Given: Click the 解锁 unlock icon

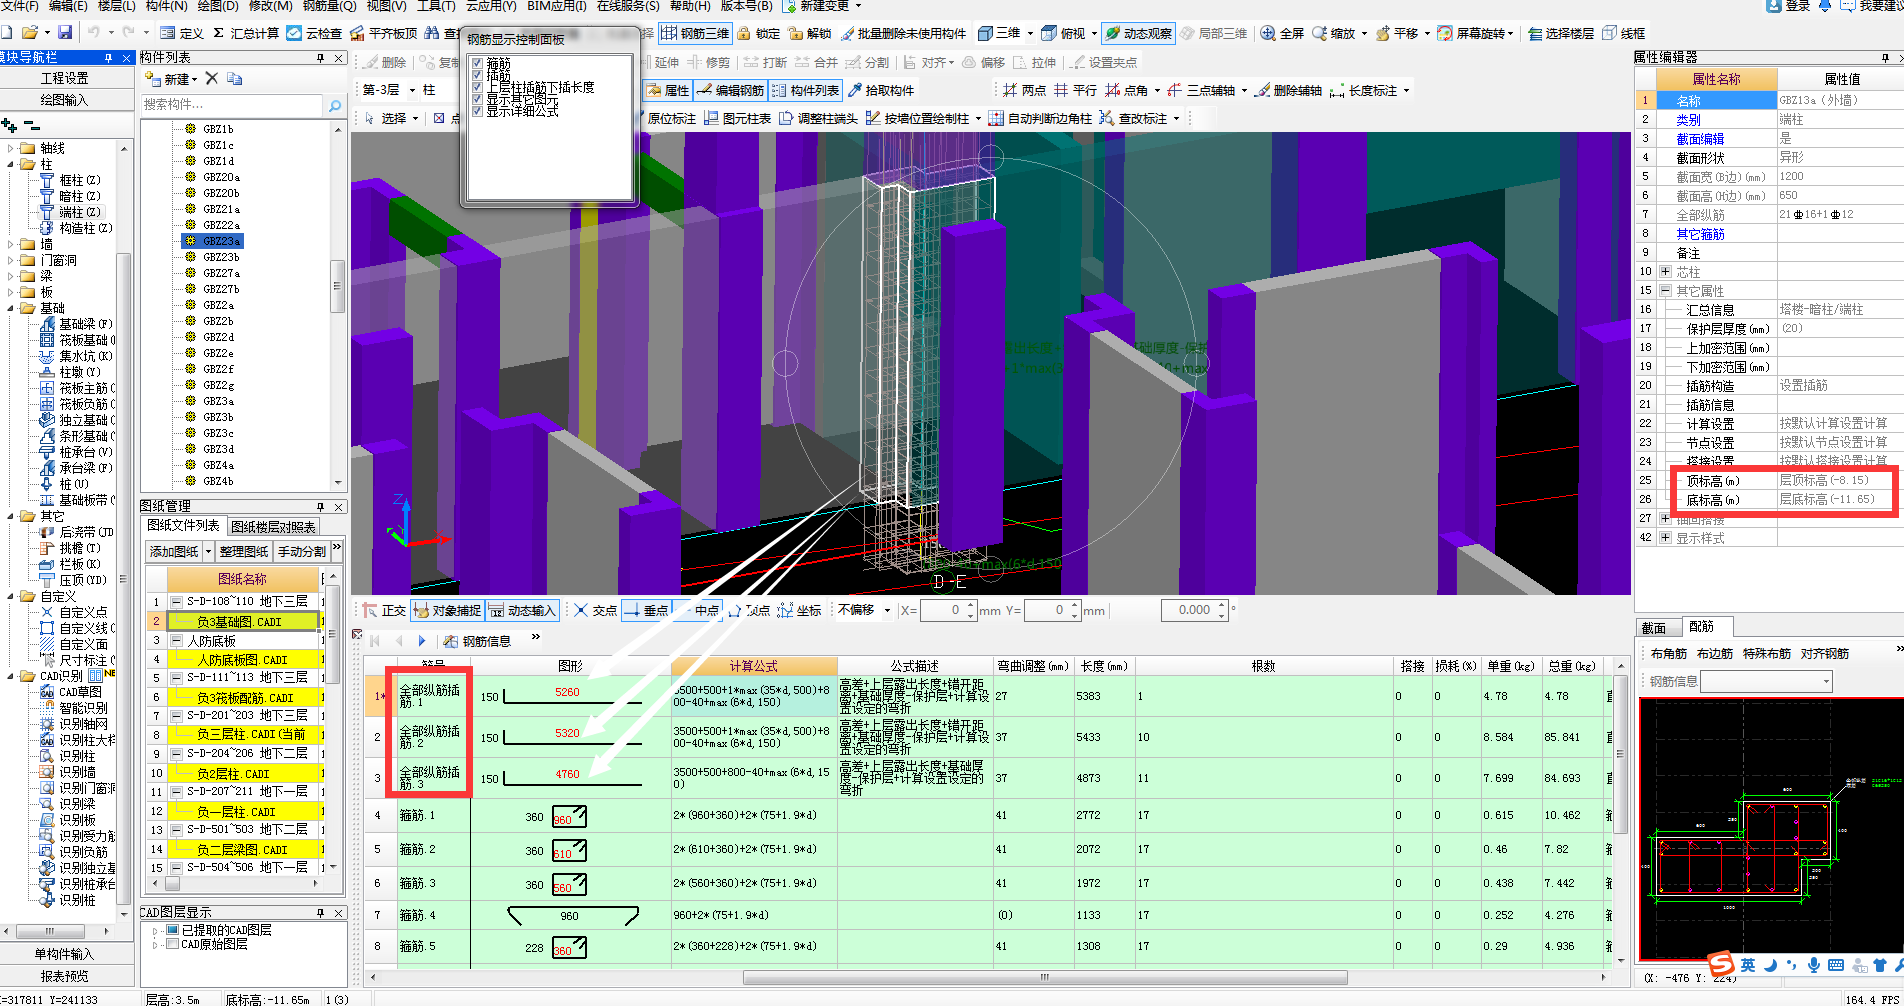Looking at the screenshot, I should point(810,33).
